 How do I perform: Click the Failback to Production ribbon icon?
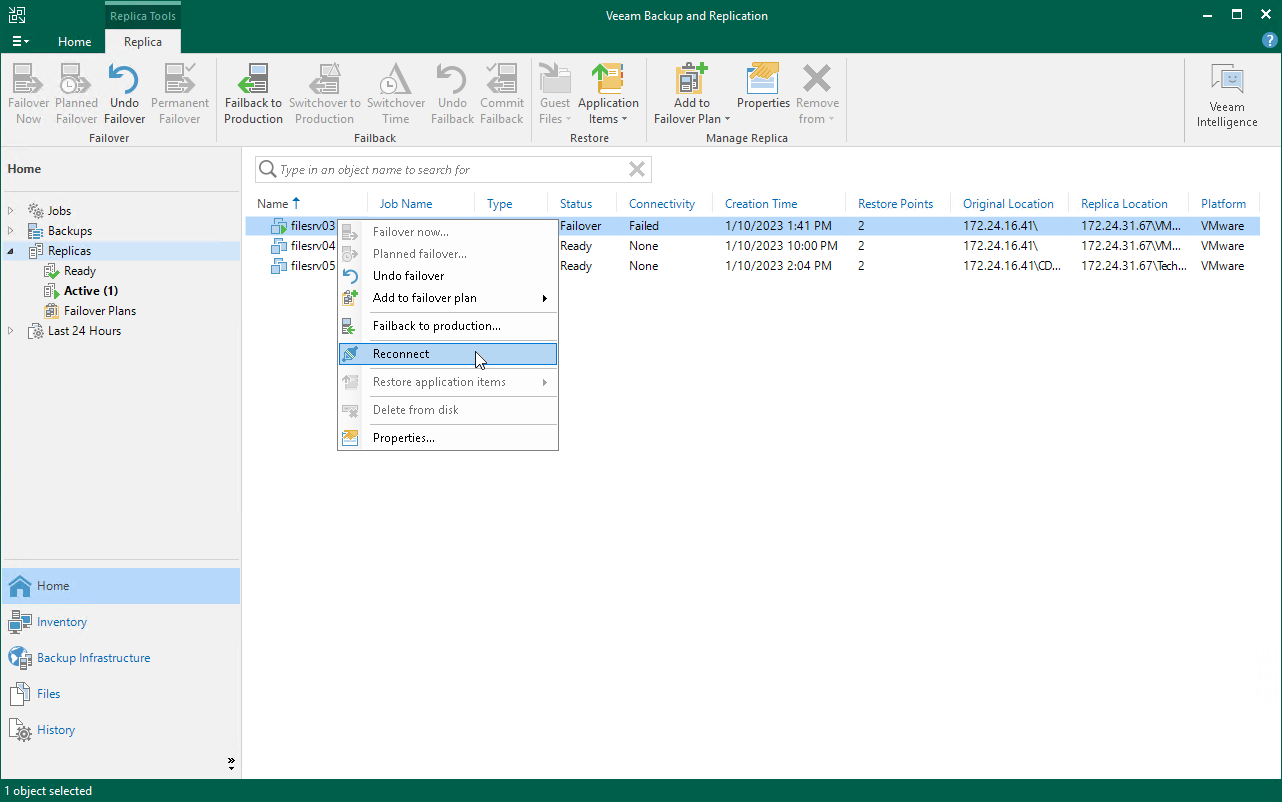point(253,95)
